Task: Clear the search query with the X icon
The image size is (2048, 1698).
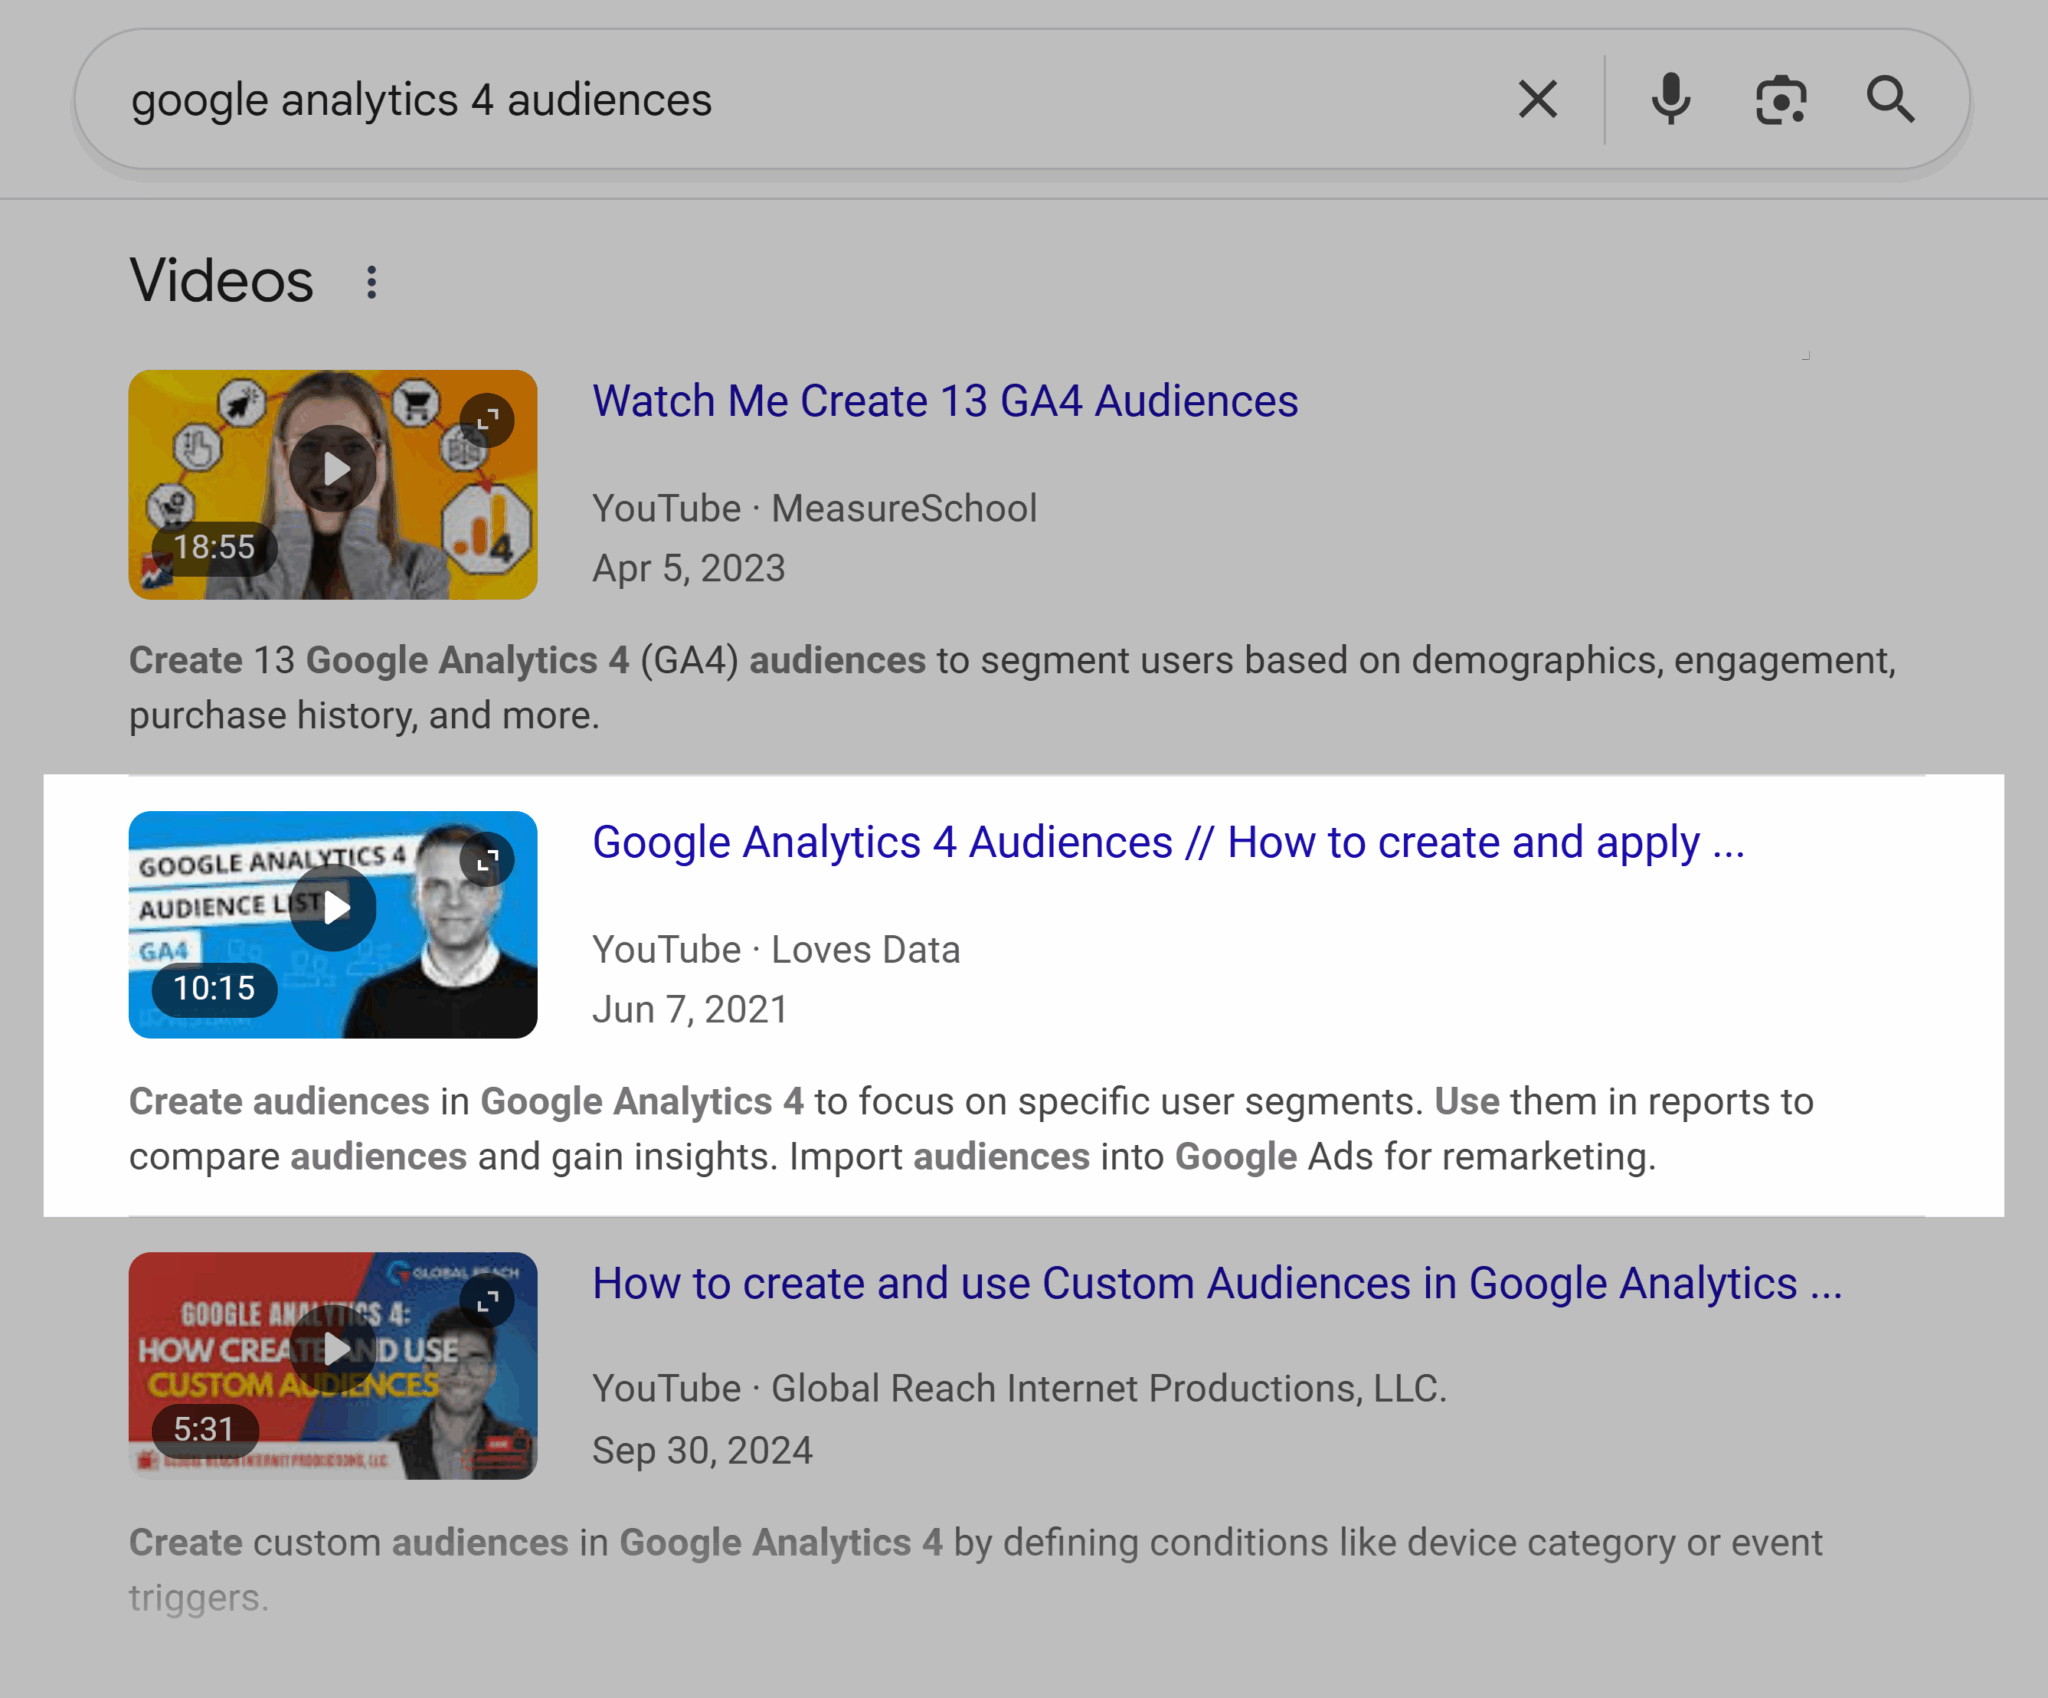Action: click(x=1537, y=99)
